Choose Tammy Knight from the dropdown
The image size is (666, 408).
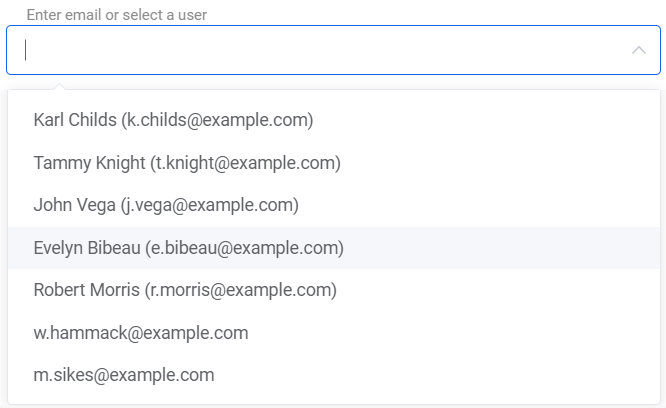click(187, 162)
